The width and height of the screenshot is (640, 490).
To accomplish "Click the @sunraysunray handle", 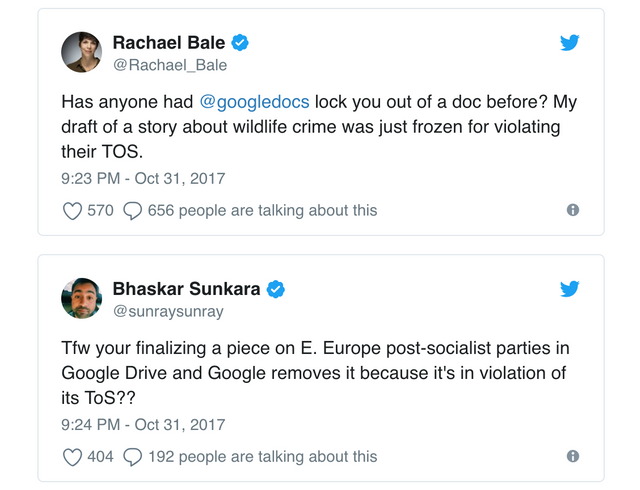I will coord(168,311).
